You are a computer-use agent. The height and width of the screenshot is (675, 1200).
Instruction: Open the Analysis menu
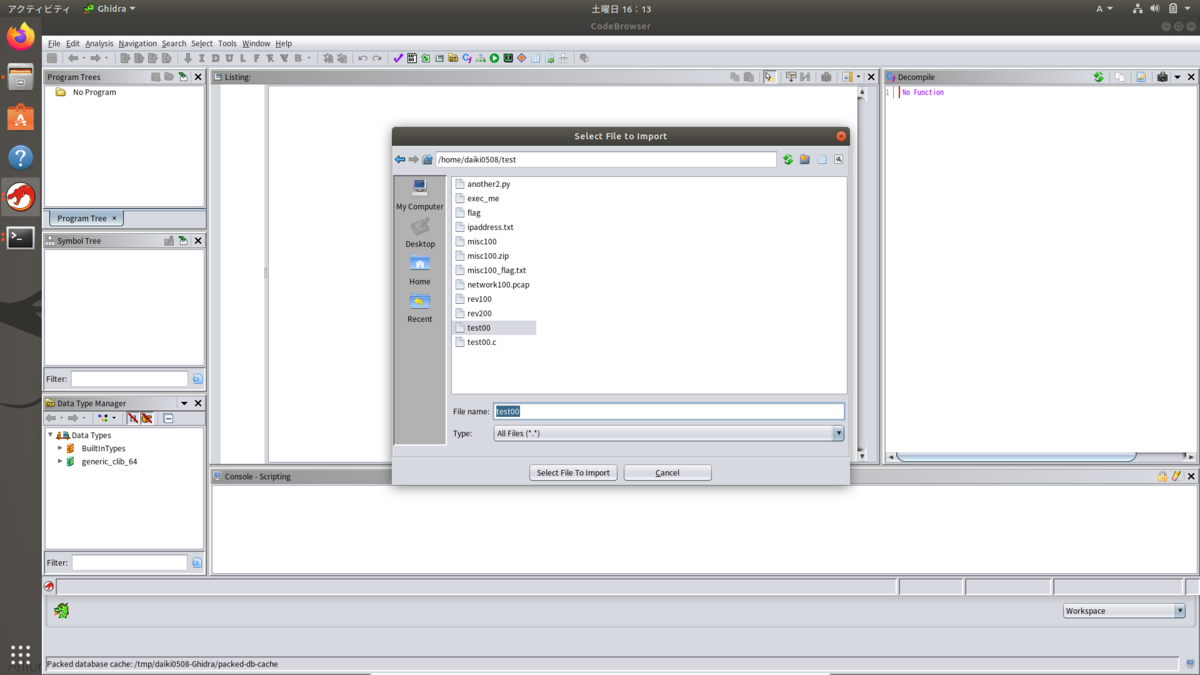coord(99,44)
